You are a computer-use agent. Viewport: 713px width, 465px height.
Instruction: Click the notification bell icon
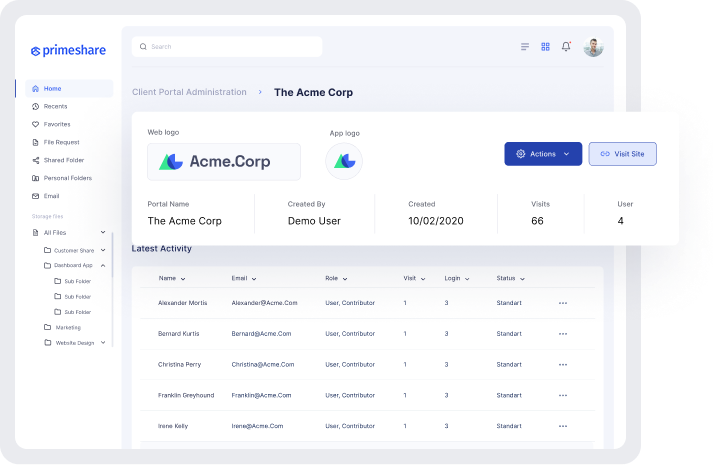[567, 47]
